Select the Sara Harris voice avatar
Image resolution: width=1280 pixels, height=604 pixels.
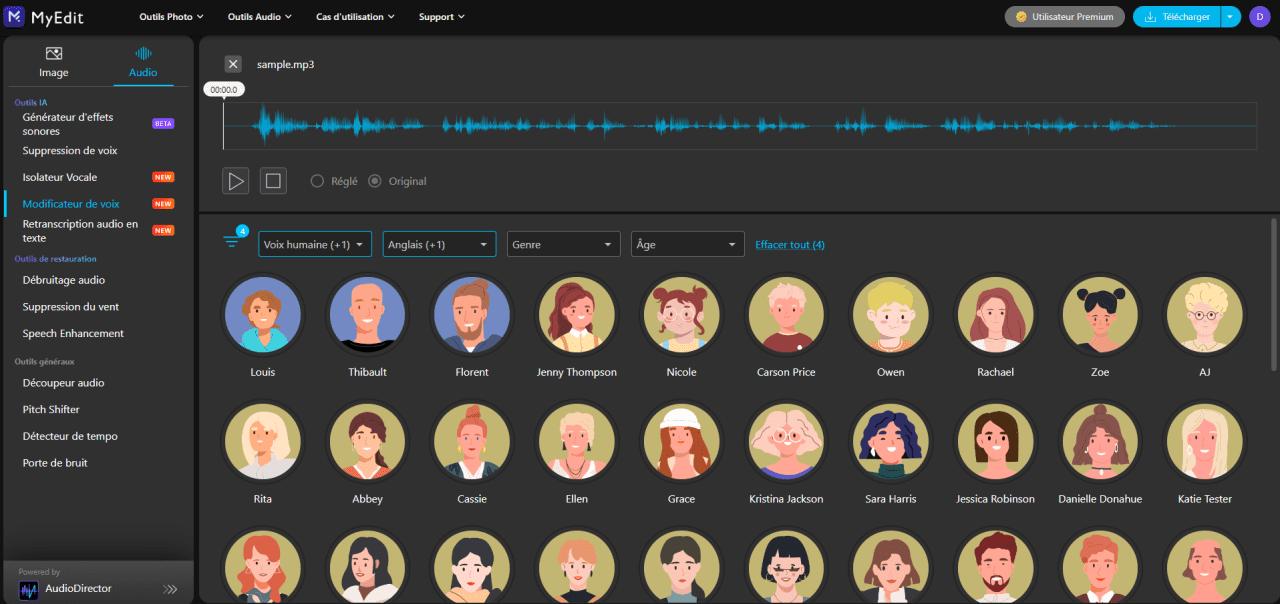point(890,441)
